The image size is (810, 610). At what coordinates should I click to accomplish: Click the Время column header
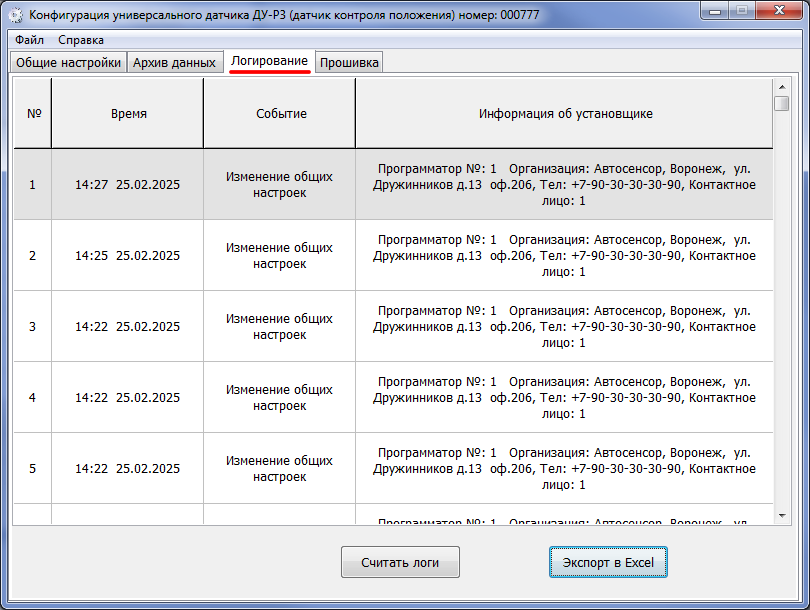coord(128,114)
